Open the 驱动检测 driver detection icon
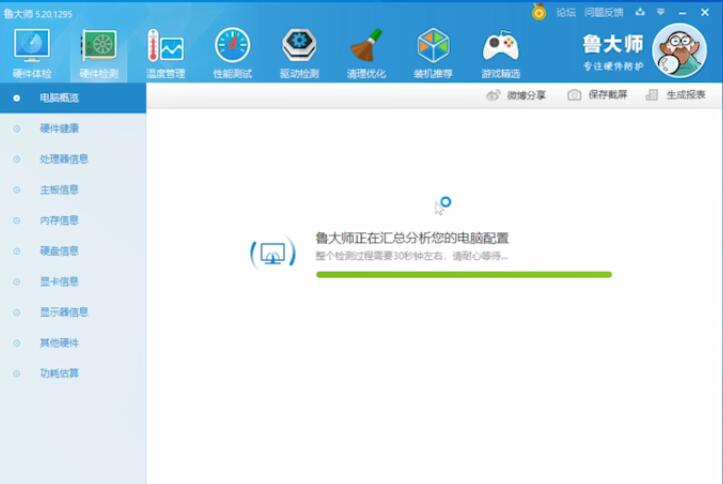The height and width of the screenshot is (484, 723). [x=299, y=45]
